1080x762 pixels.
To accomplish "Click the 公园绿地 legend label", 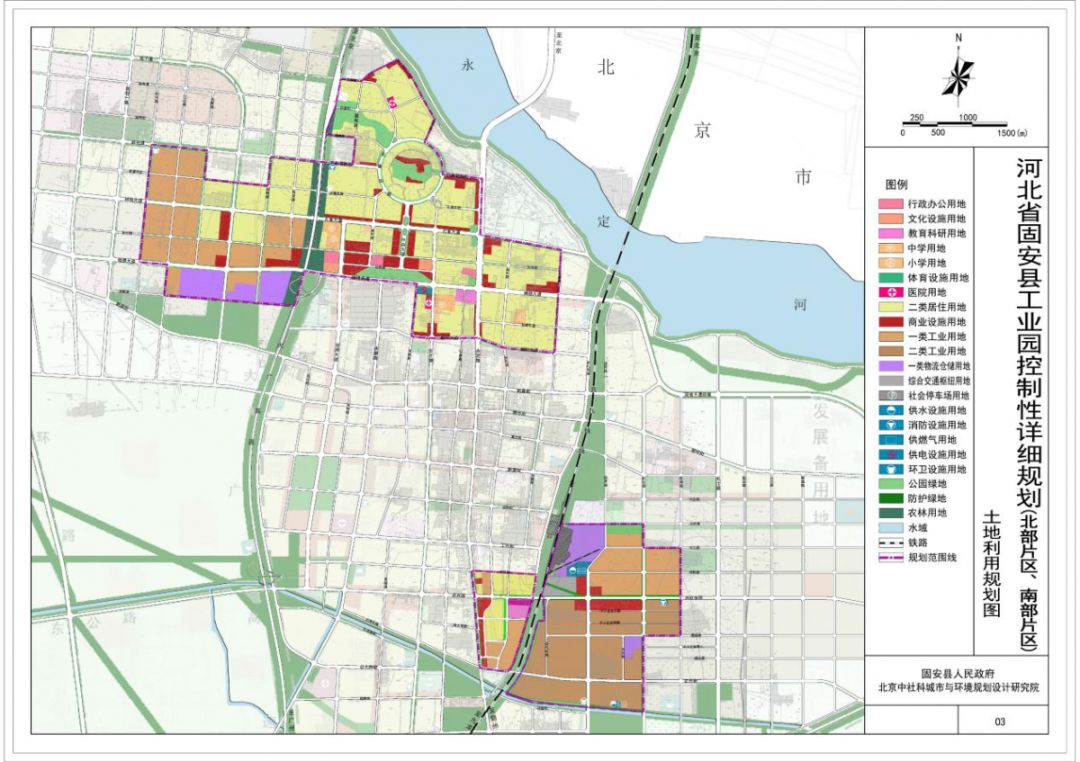I will click(x=927, y=484).
